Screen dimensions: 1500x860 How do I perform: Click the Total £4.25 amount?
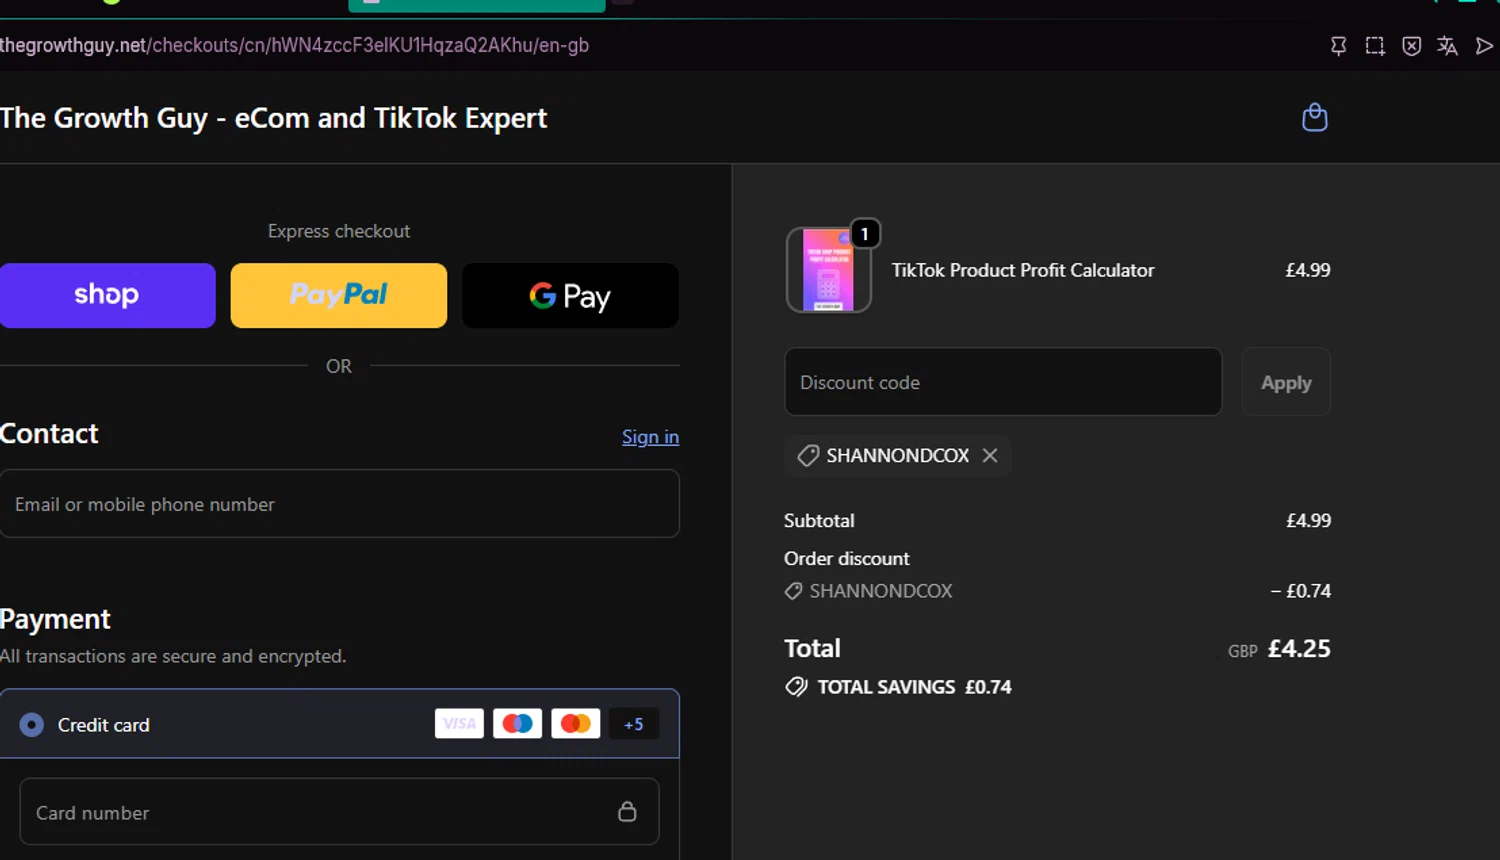pyautogui.click(x=1299, y=648)
